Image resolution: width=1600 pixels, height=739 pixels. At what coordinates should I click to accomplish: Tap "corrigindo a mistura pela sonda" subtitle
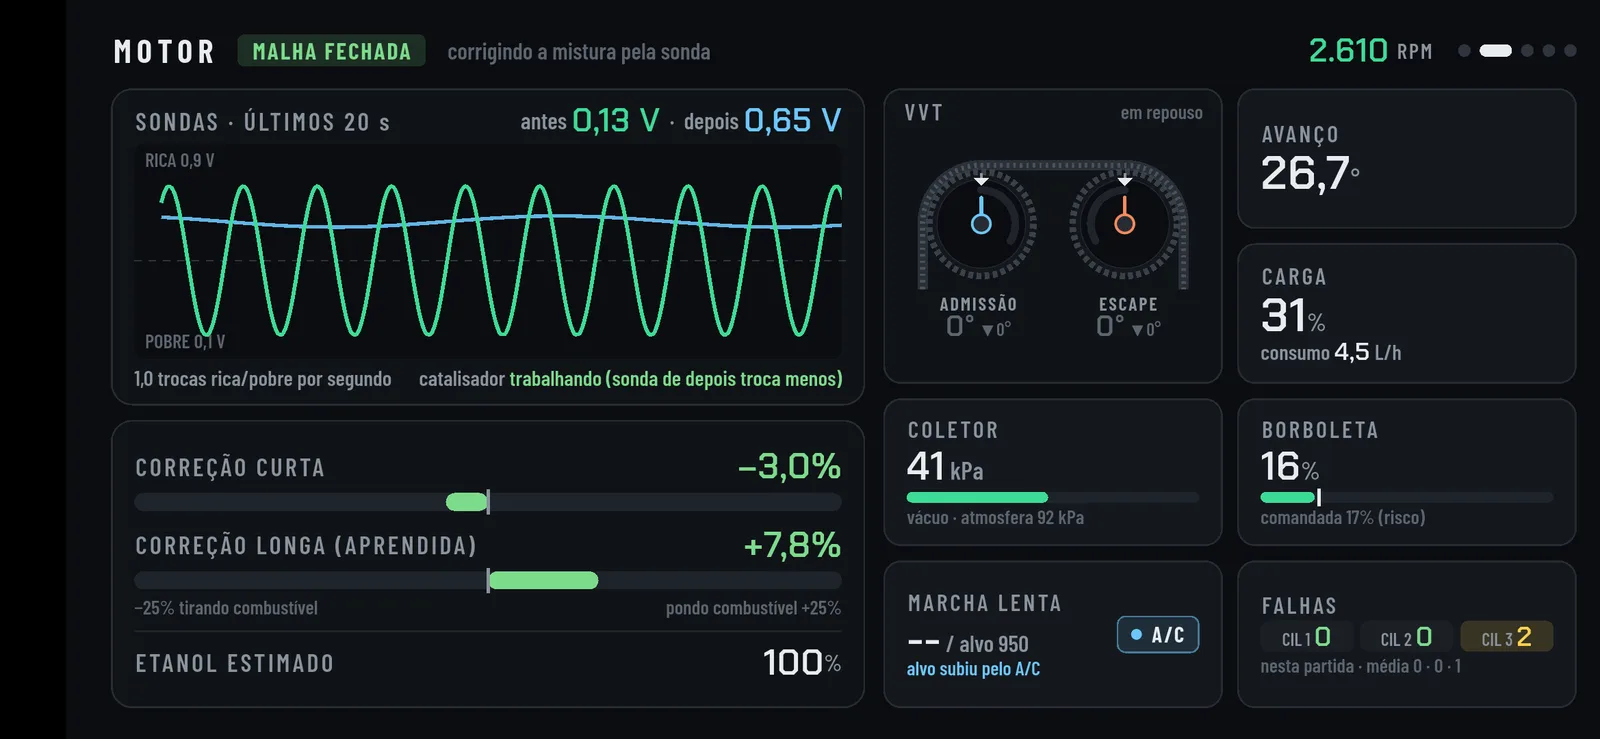(x=579, y=52)
